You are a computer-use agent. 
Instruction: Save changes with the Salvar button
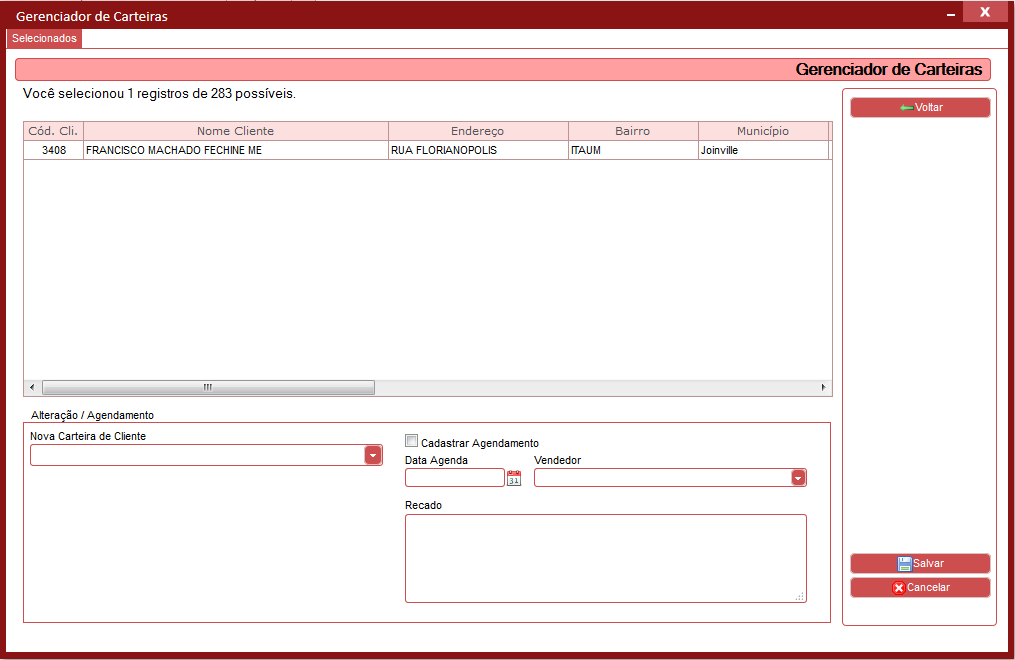[920, 564]
